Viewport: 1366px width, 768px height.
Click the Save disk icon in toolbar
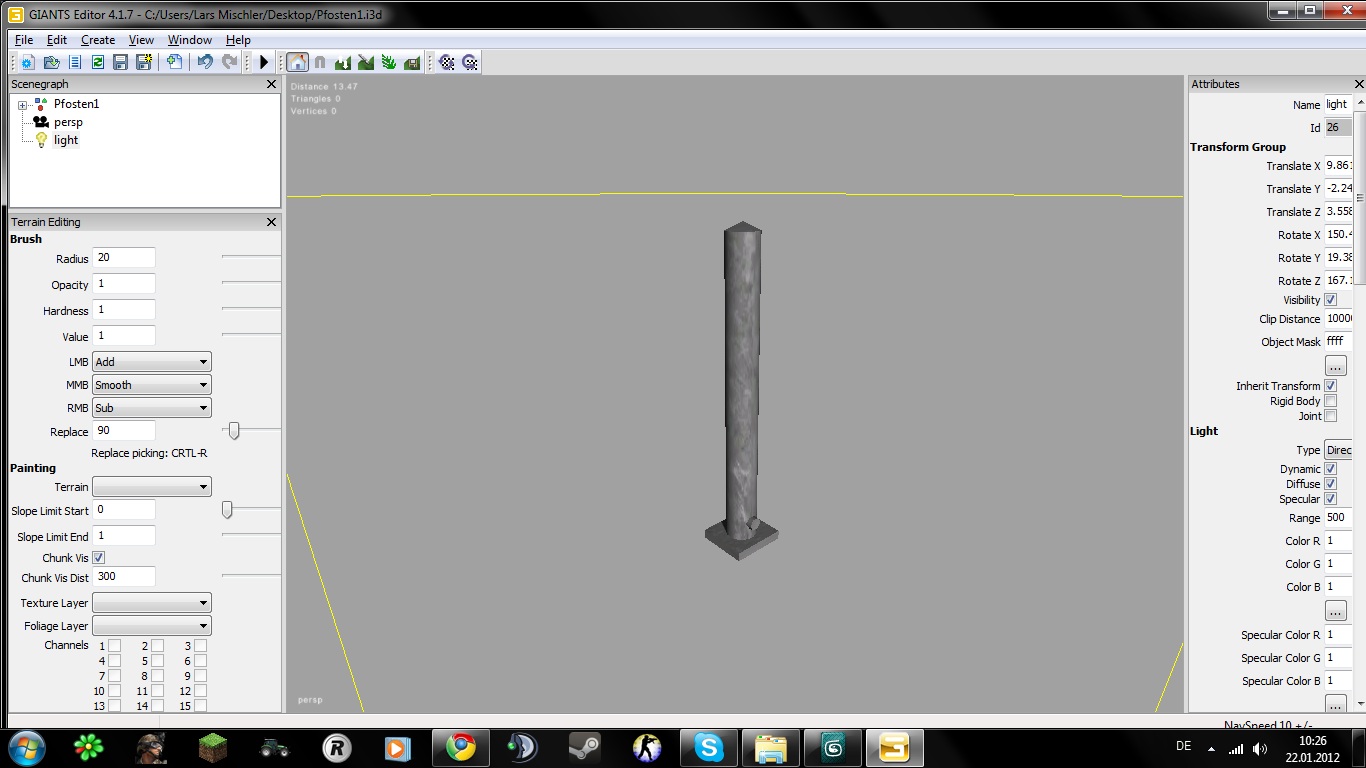[x=120, y=62]
